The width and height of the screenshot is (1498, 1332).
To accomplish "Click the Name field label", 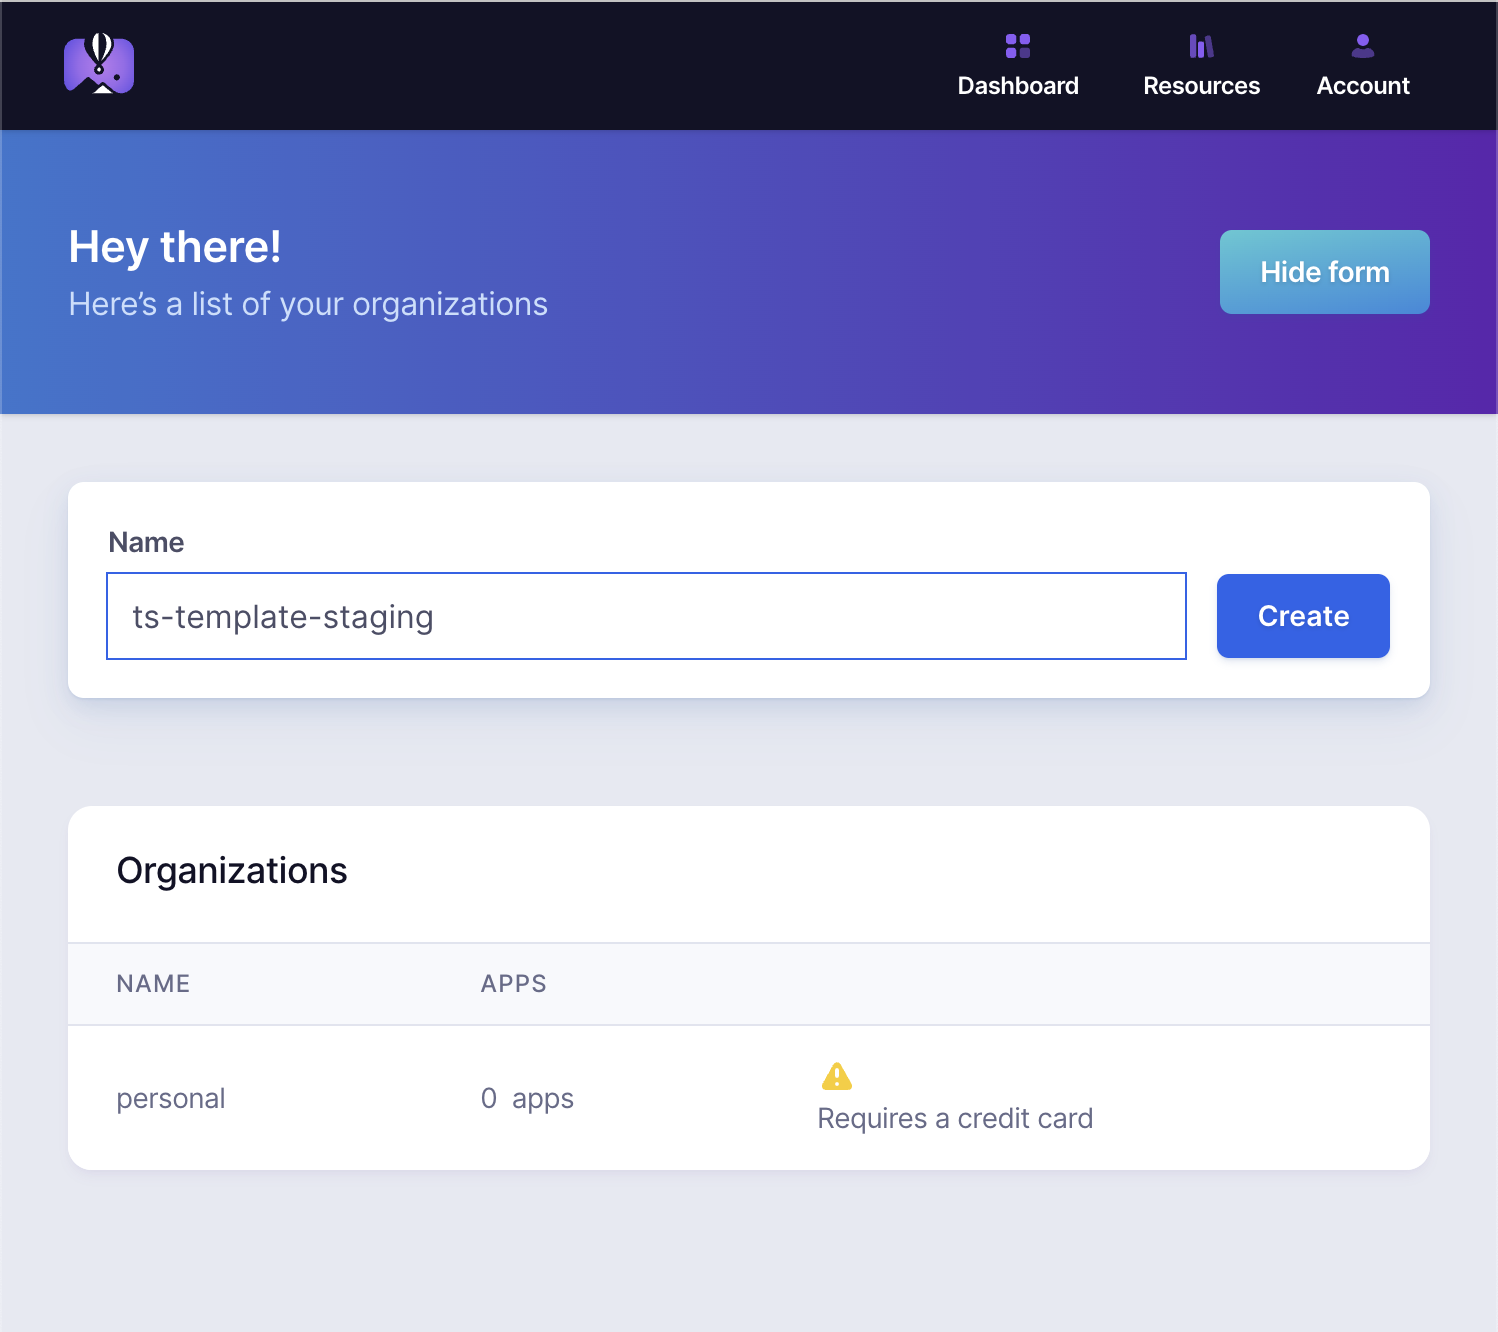I will 146,542.
